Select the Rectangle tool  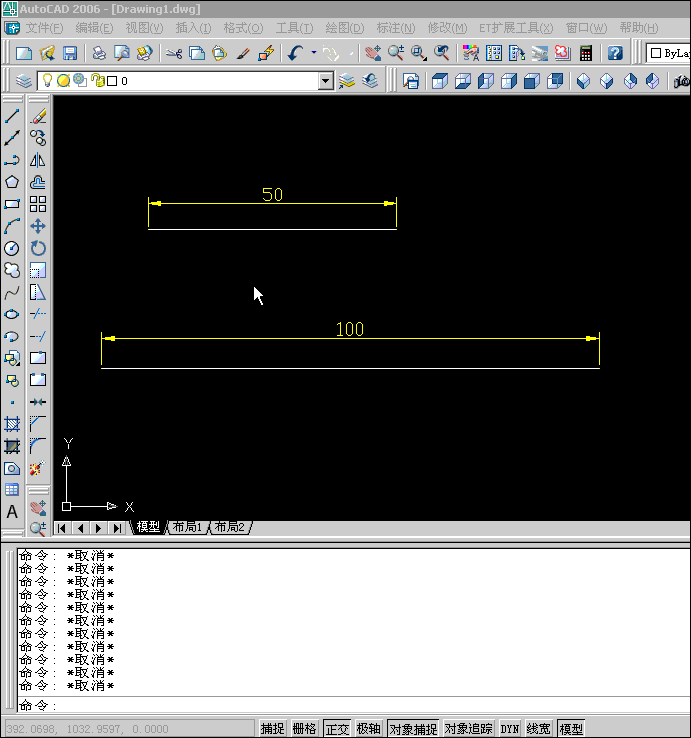tap(12, 204)
